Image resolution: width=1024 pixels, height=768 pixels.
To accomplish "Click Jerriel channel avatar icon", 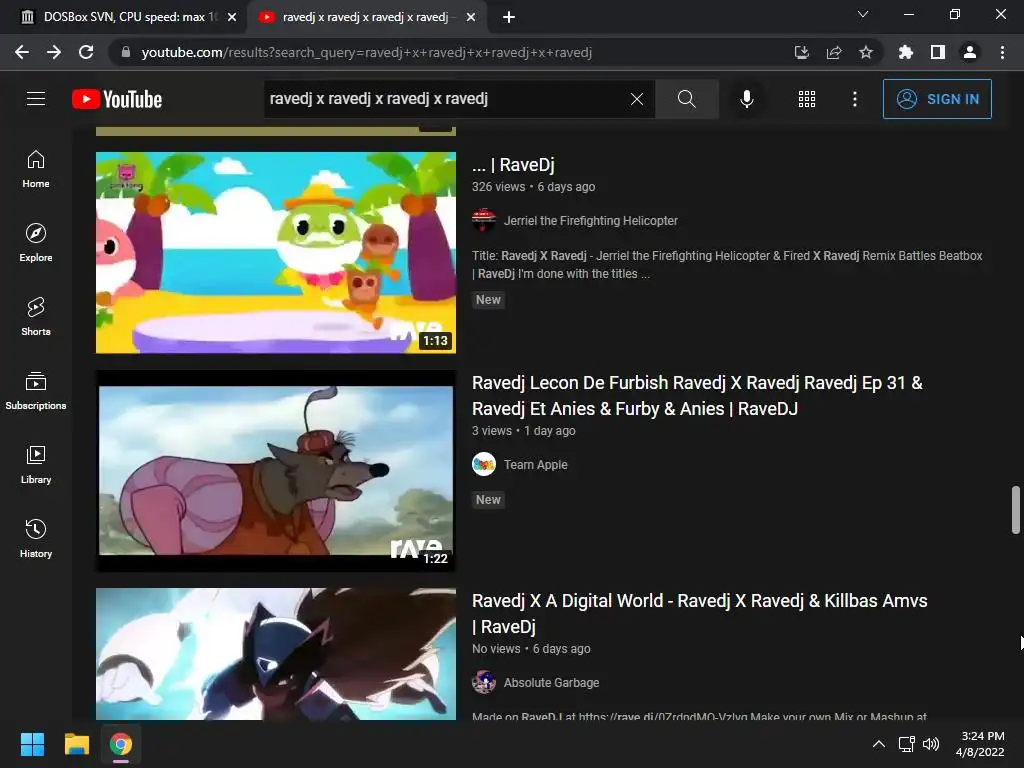I will pyautogui.click(x=484, y=221).
